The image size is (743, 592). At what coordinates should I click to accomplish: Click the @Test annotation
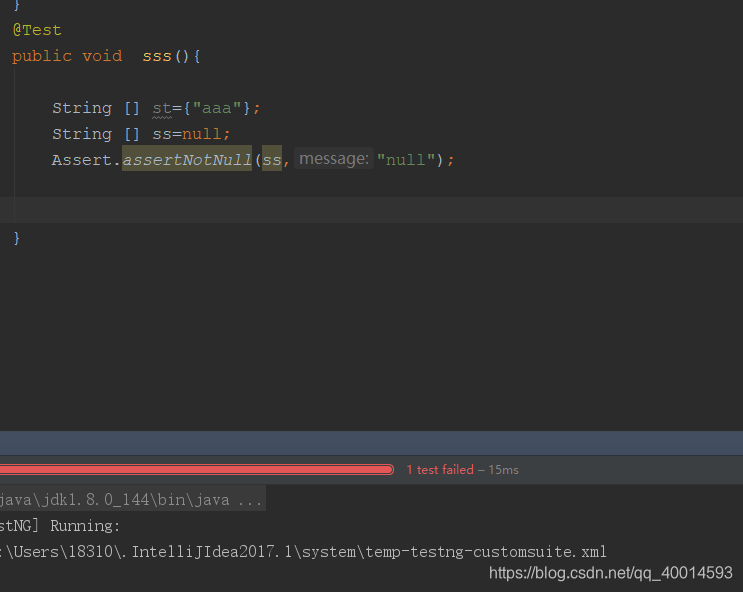coord(37,30)
